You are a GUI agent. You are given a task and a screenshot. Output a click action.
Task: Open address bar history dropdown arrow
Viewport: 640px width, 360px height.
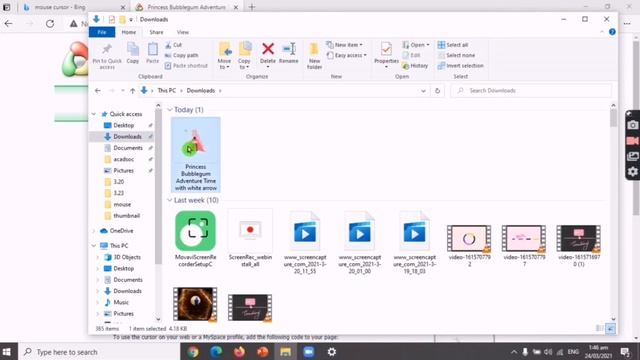pyautogui.click(x=423, y=91)
